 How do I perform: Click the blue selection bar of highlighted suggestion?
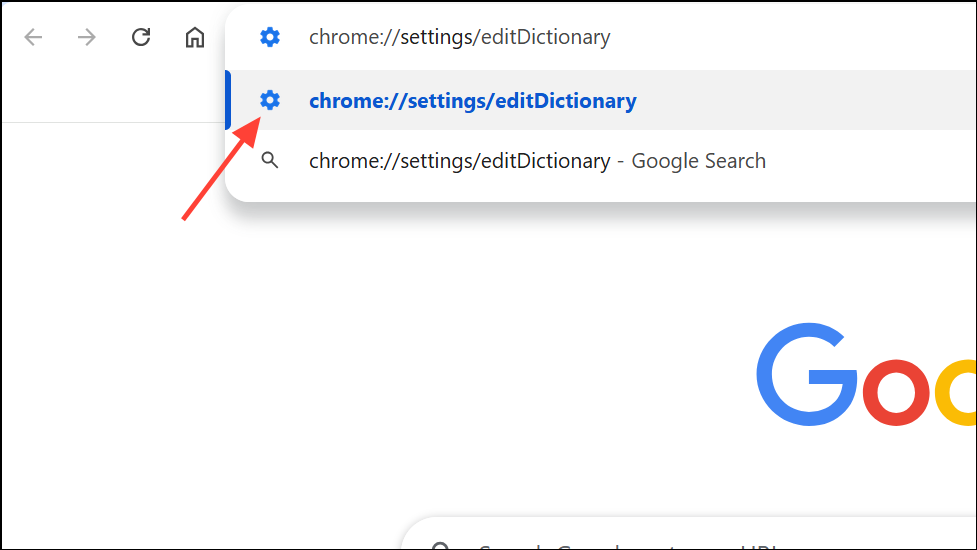(x=228, y=100)
